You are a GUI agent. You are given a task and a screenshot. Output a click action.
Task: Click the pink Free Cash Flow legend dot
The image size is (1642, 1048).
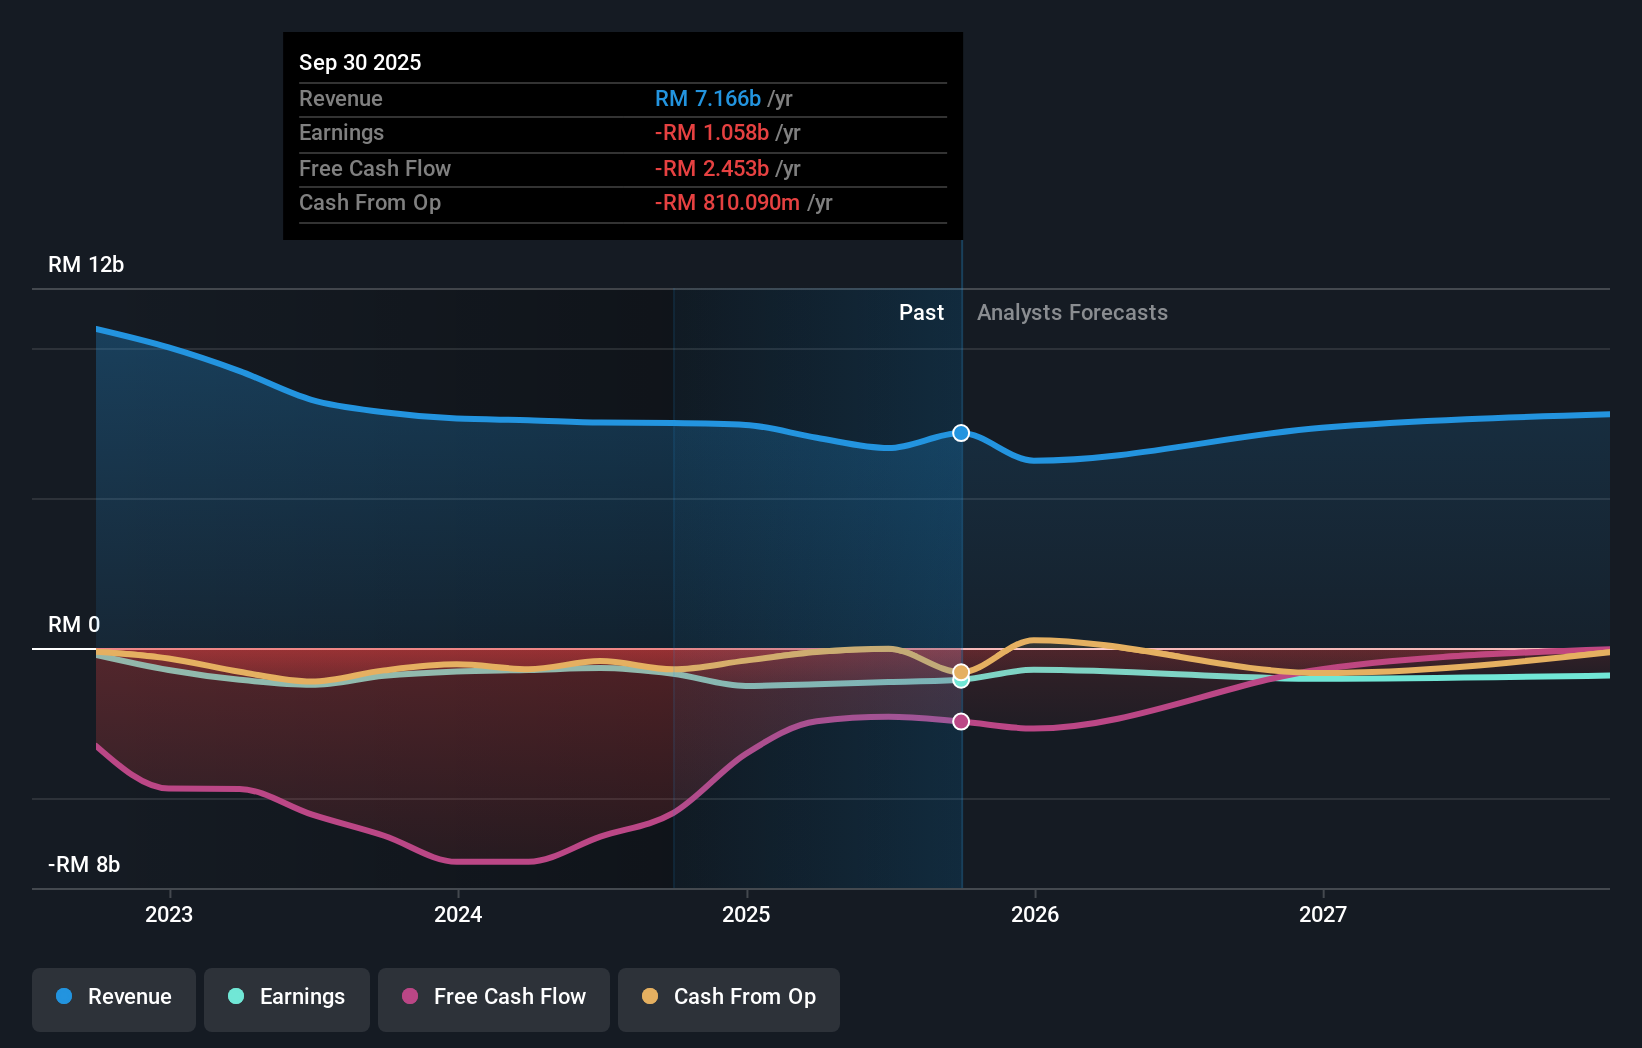pyautogui.click(x=410, y=997)
